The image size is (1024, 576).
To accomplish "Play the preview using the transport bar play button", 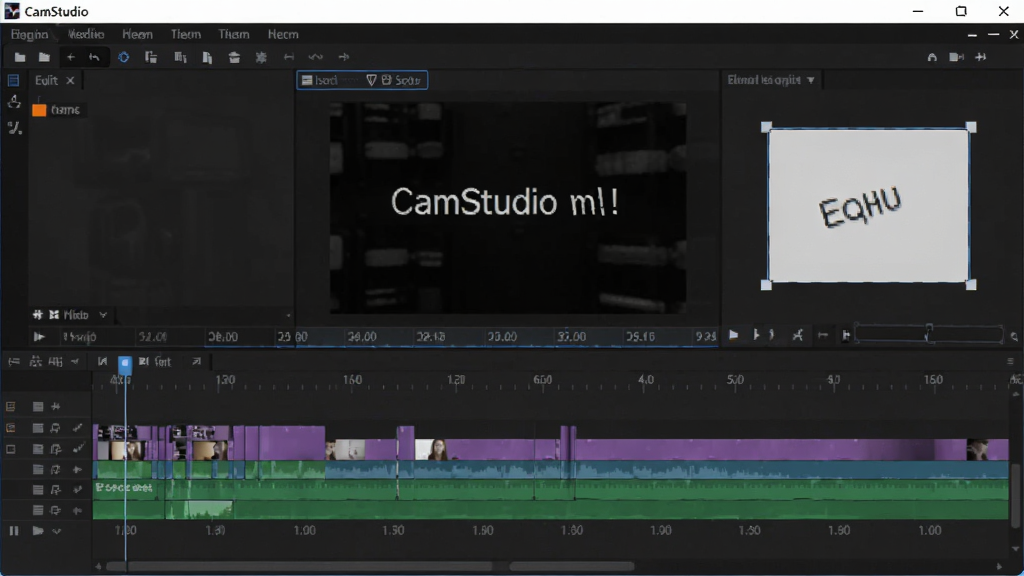I will [x=39, y=337].
